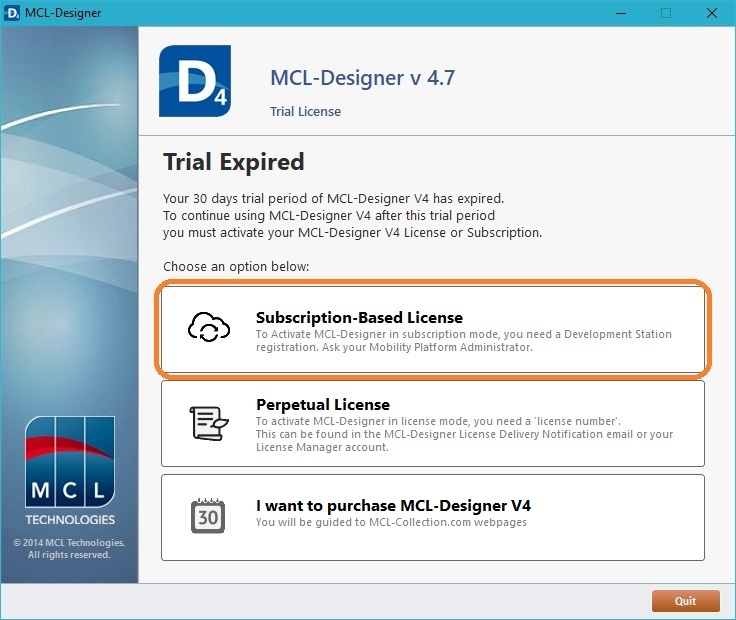
Task: Click the blue D4 logo in the header
Action: click(x=195, y=81)
